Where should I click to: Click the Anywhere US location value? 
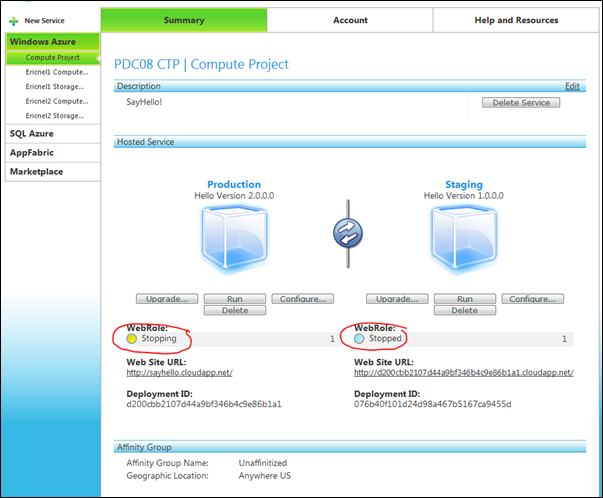pyautogui.click(x=265, y=476)
